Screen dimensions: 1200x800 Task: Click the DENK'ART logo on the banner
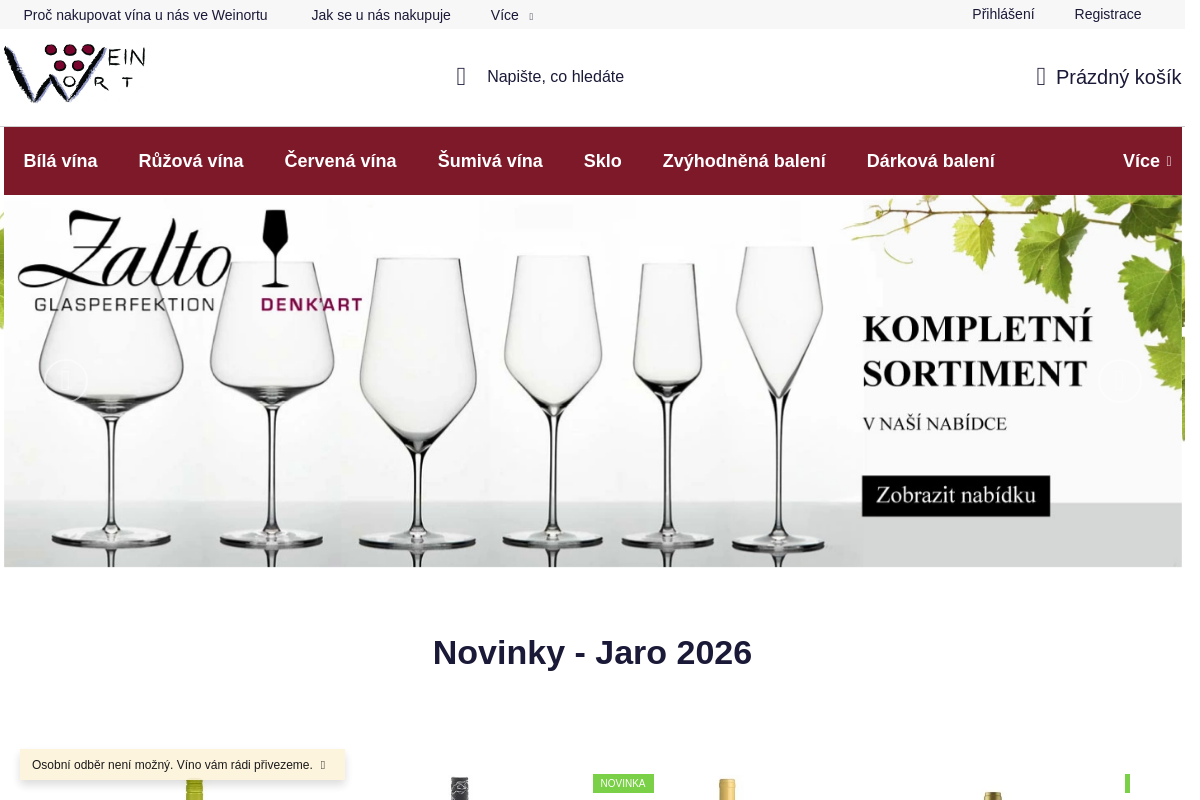[310, 304]
